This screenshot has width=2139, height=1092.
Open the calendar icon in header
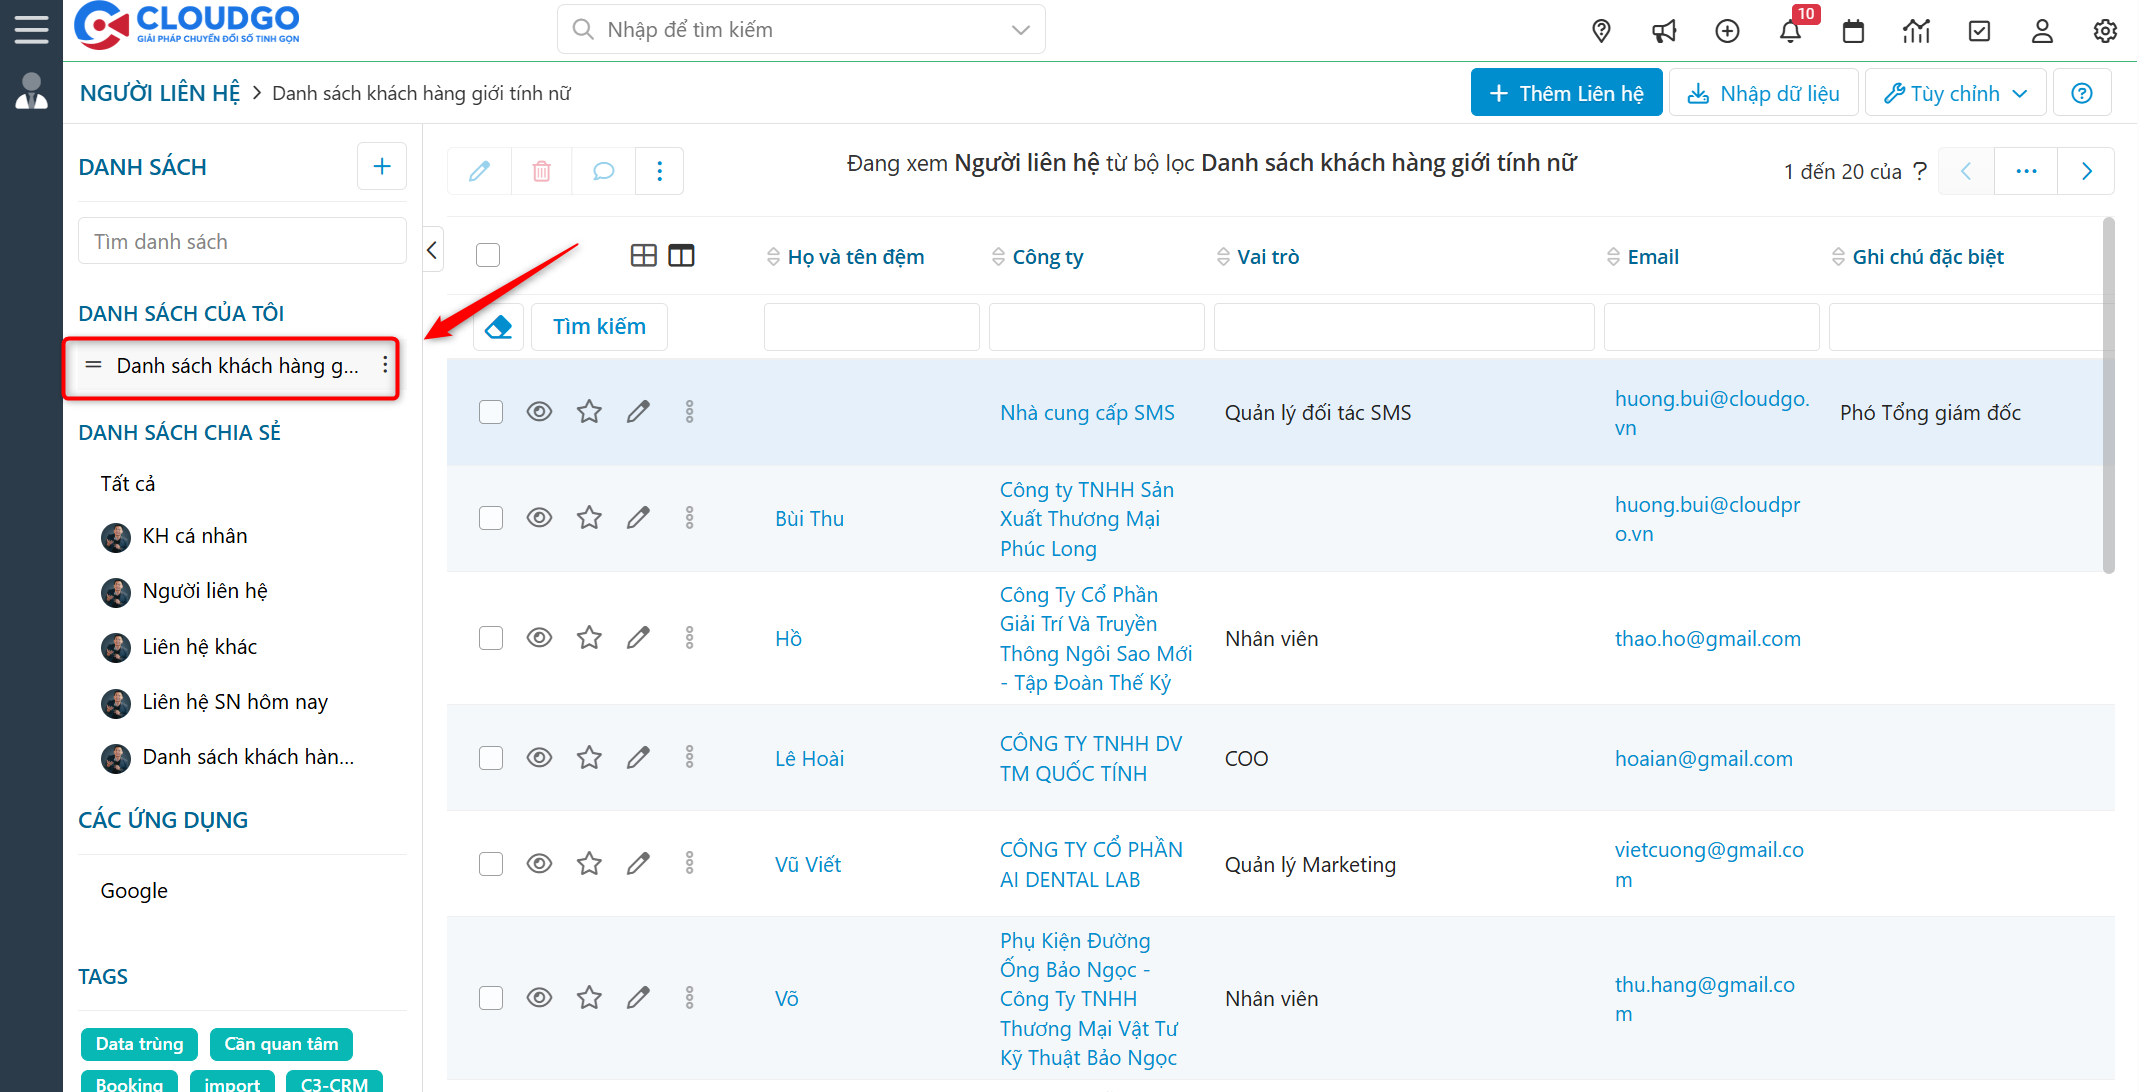(1853, 32)
